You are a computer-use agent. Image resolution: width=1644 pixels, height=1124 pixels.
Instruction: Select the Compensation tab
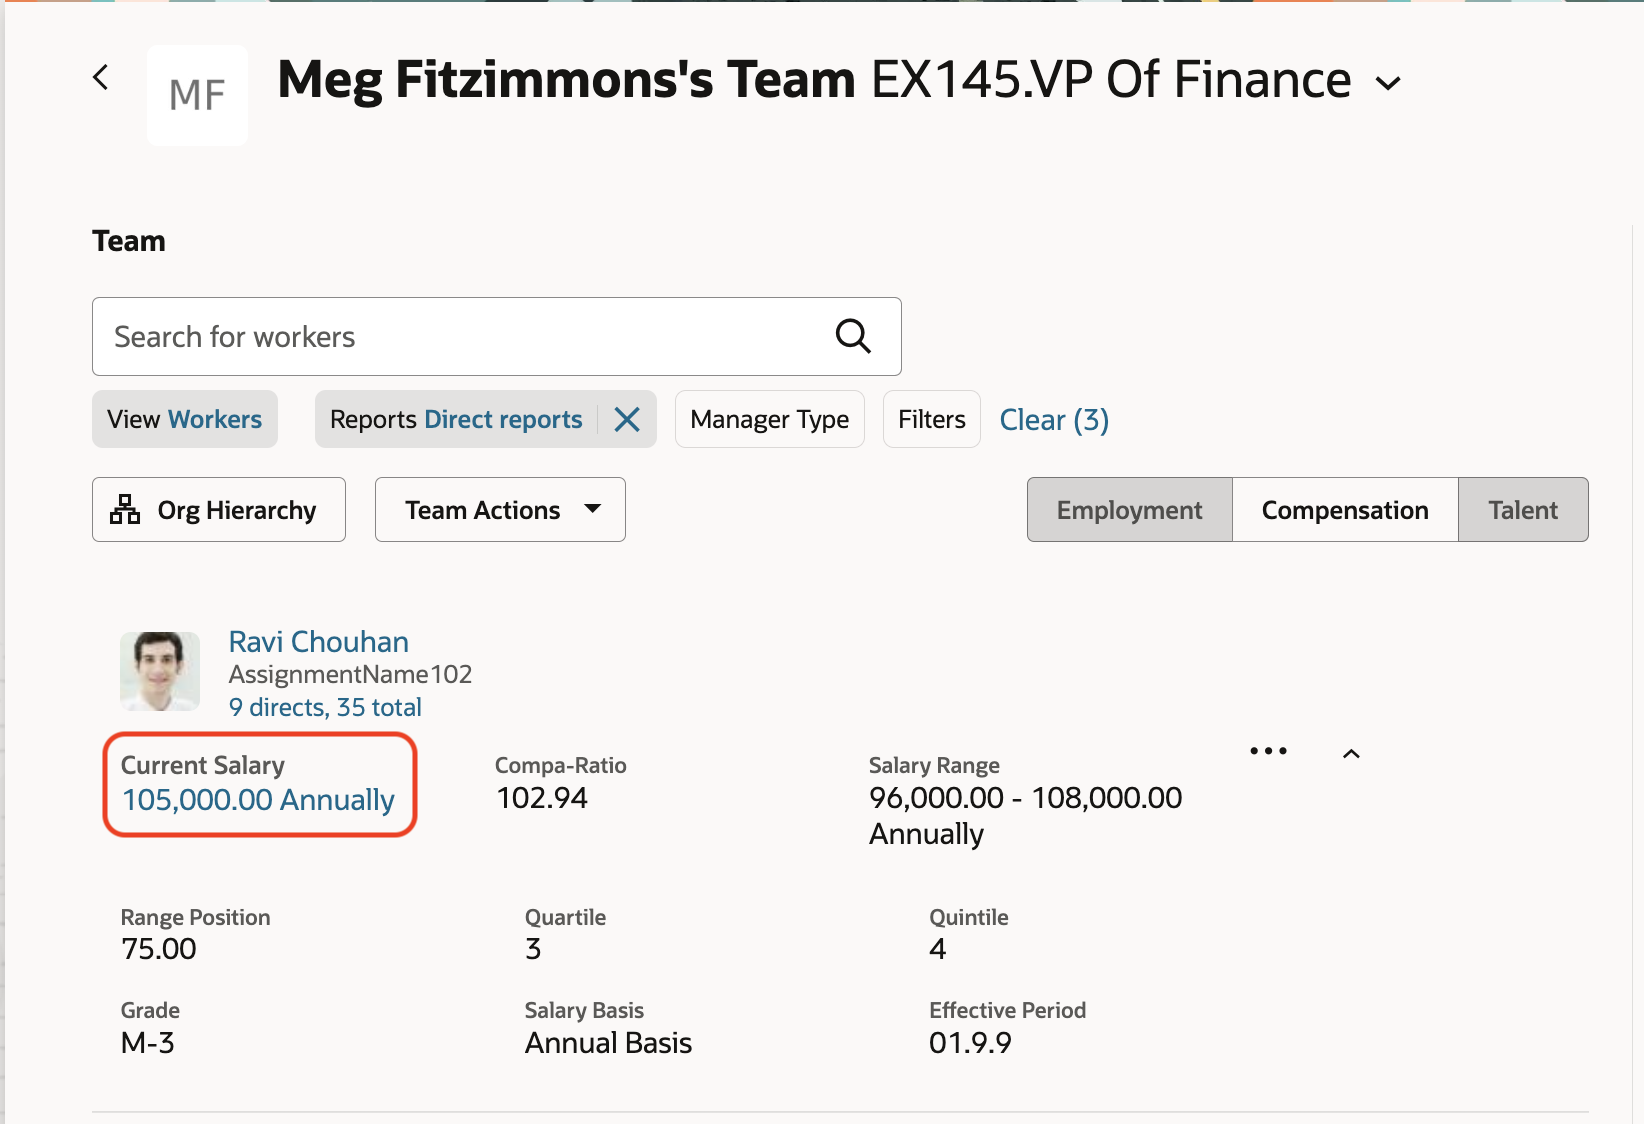coord(1345,510)
